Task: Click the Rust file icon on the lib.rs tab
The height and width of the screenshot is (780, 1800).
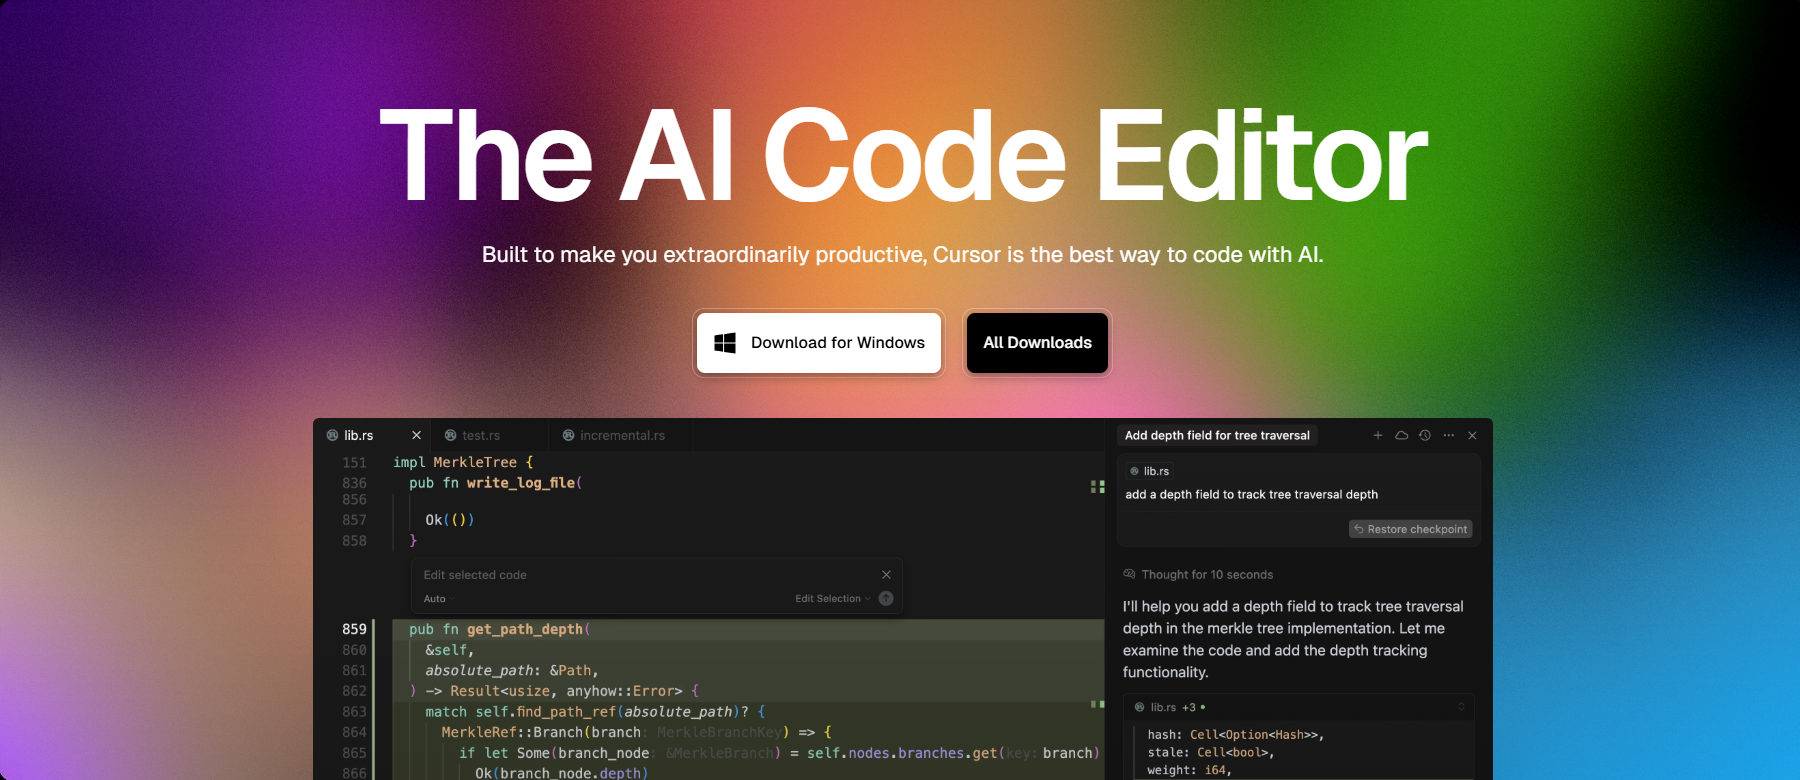Action: 333,435
